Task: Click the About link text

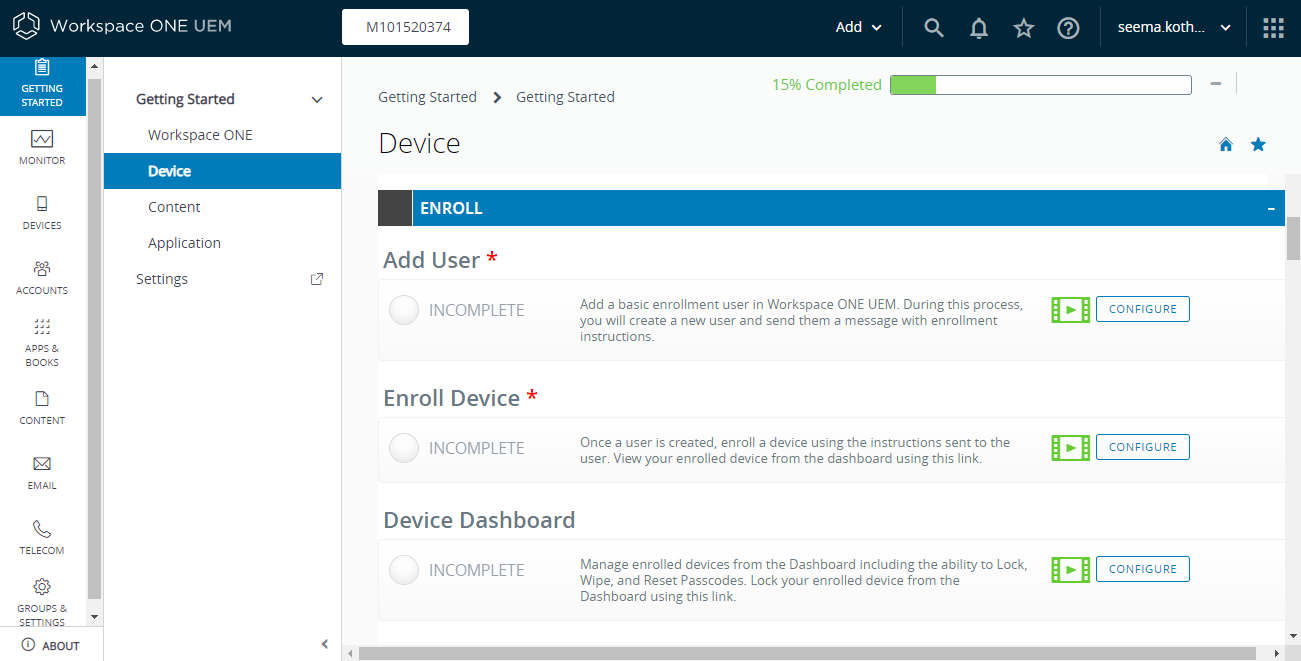Action: click(x=61, y=646)
